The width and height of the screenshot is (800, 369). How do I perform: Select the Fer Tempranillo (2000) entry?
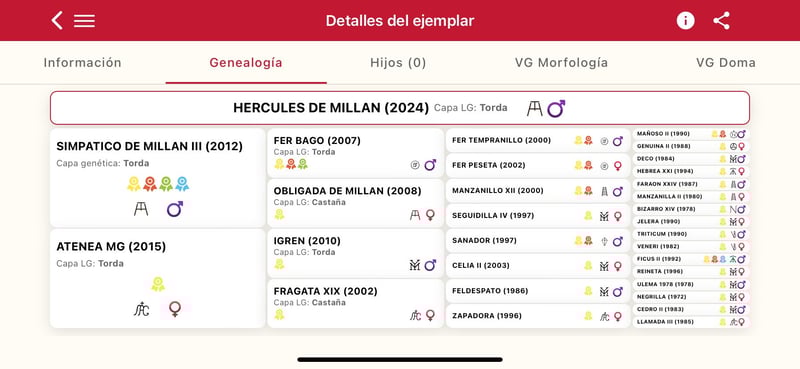click(538, 140)
